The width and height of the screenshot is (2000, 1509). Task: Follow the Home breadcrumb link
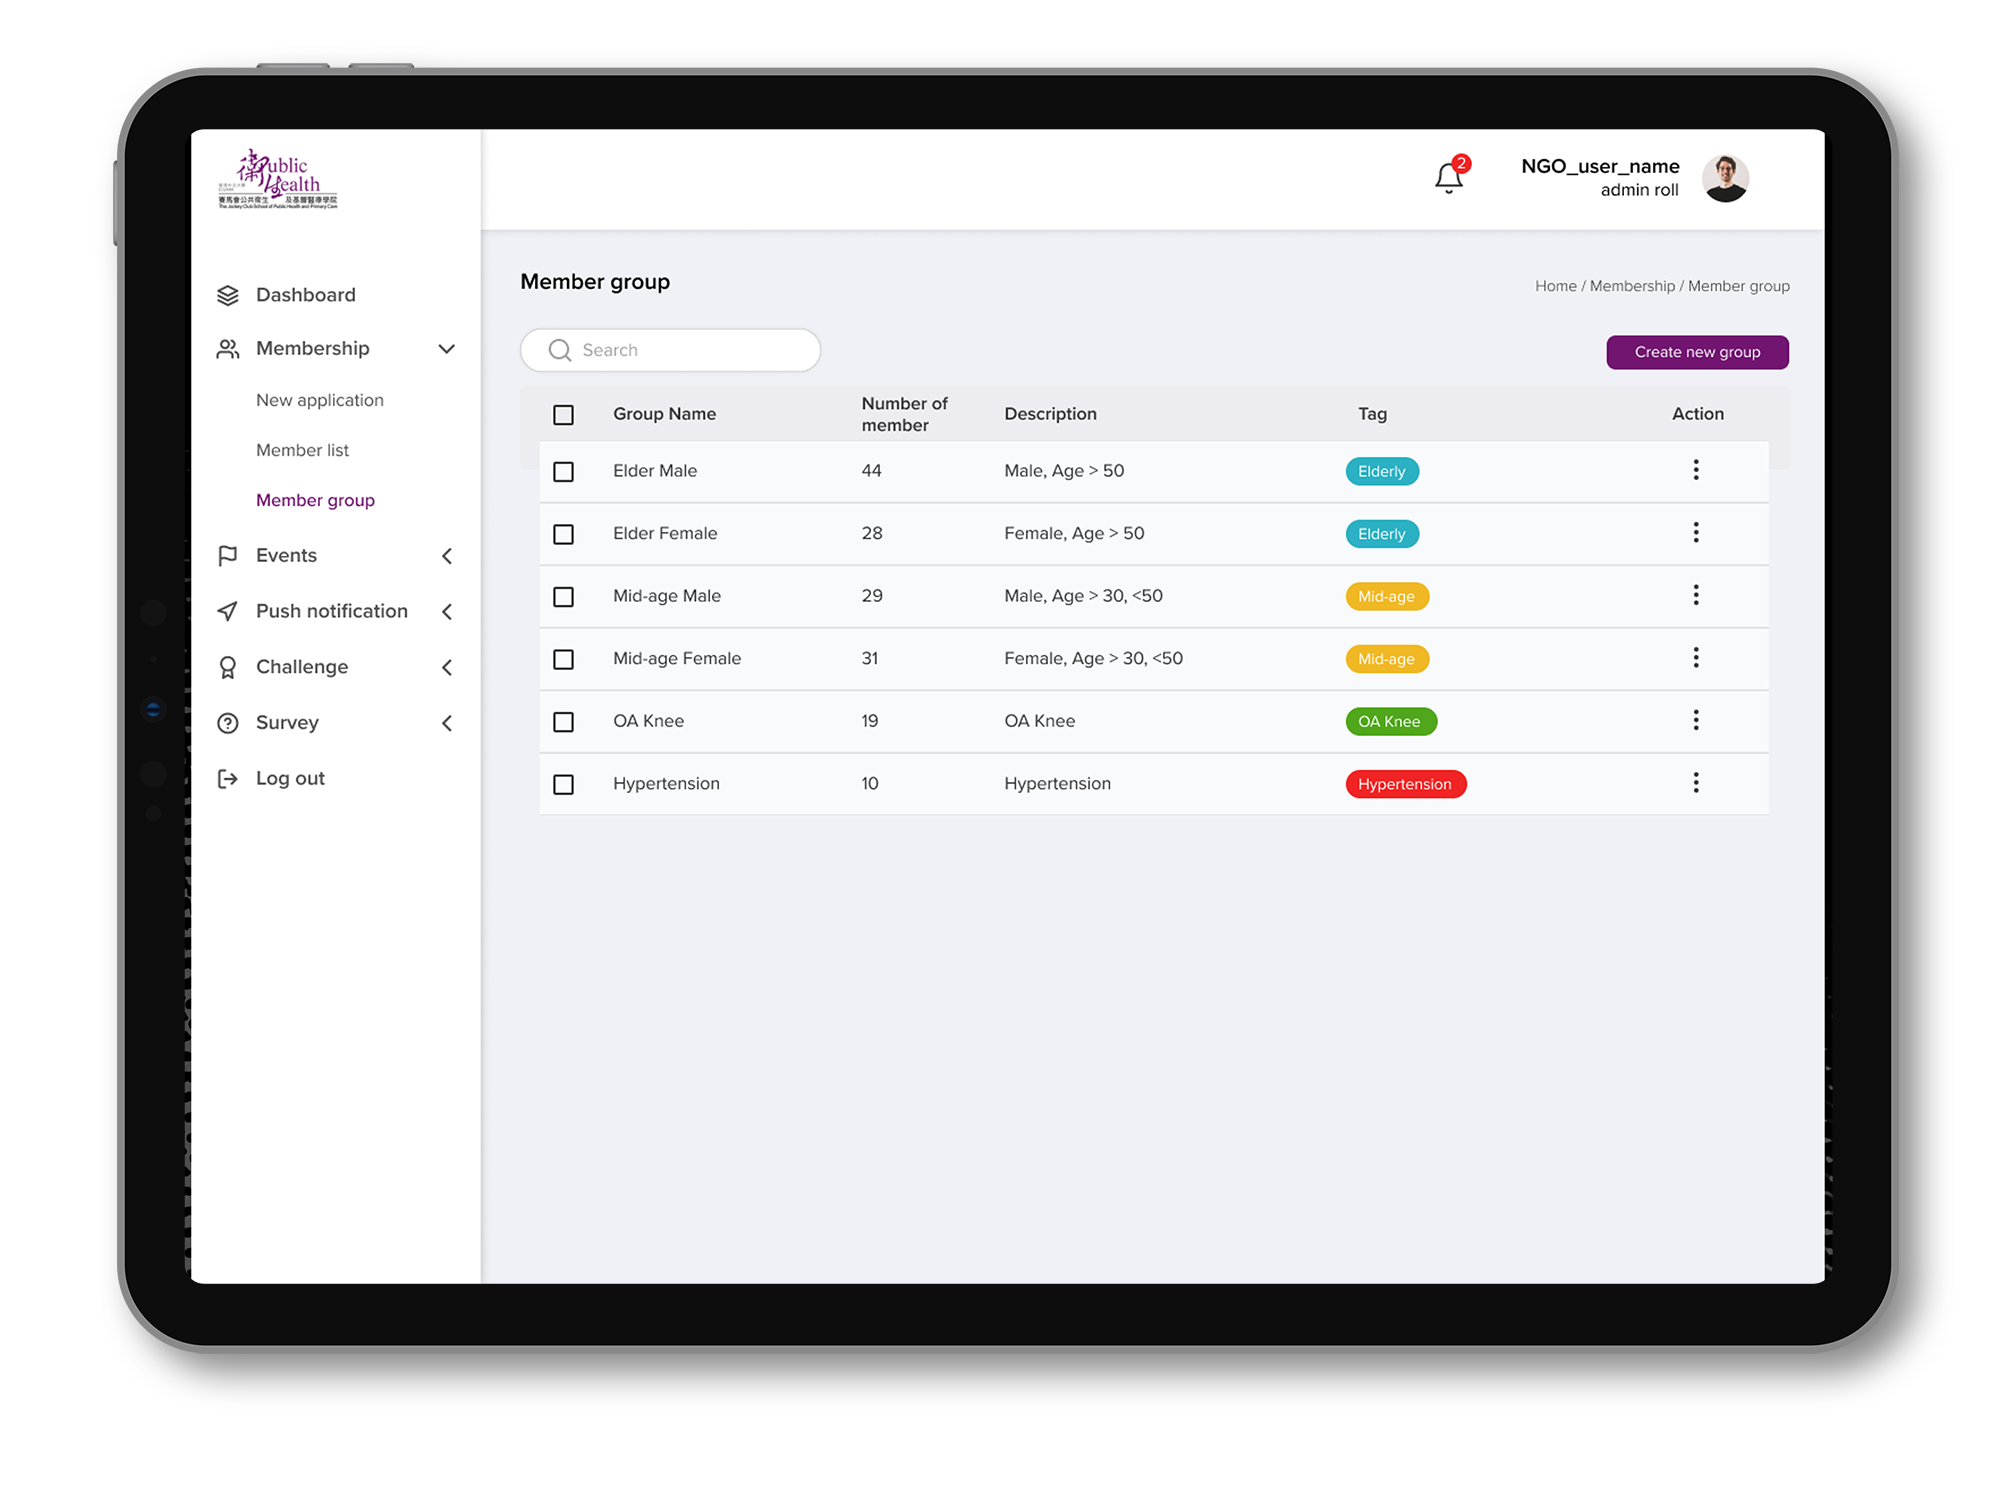coord(1555,286)
